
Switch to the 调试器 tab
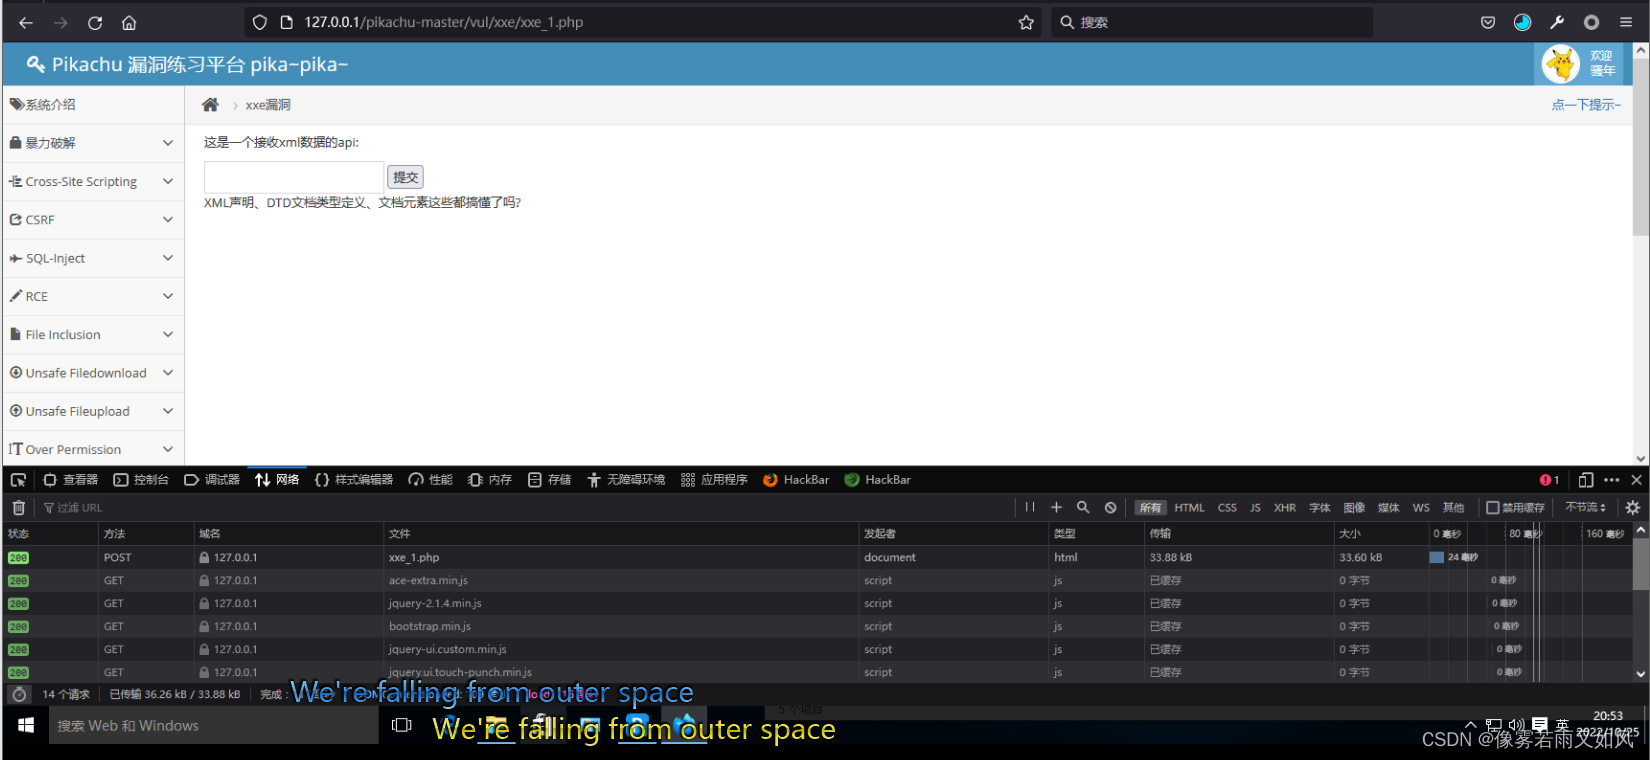212,480
